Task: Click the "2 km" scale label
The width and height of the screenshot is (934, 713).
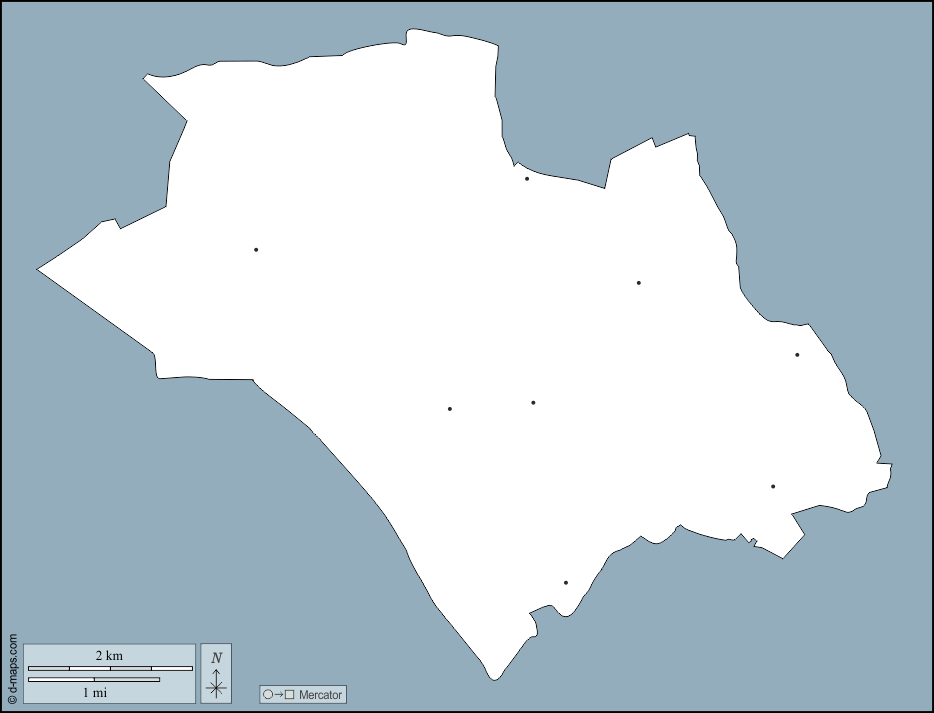Action: pos(109,656)
